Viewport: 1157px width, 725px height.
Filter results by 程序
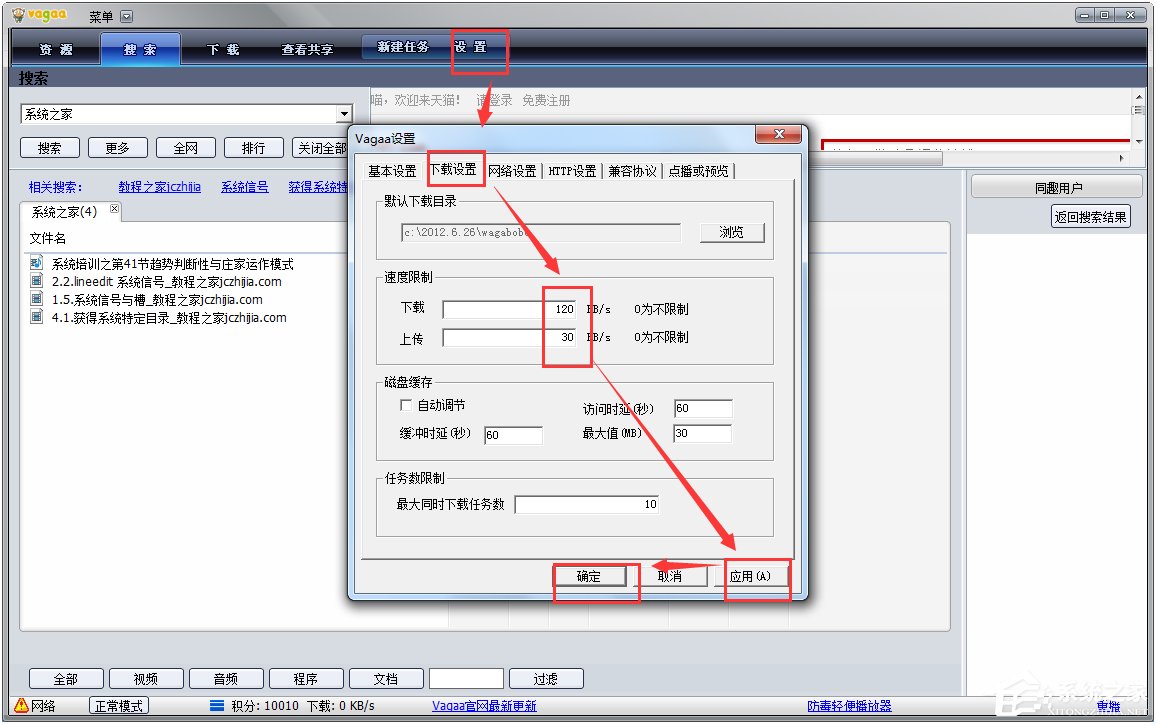pos(305,679)
